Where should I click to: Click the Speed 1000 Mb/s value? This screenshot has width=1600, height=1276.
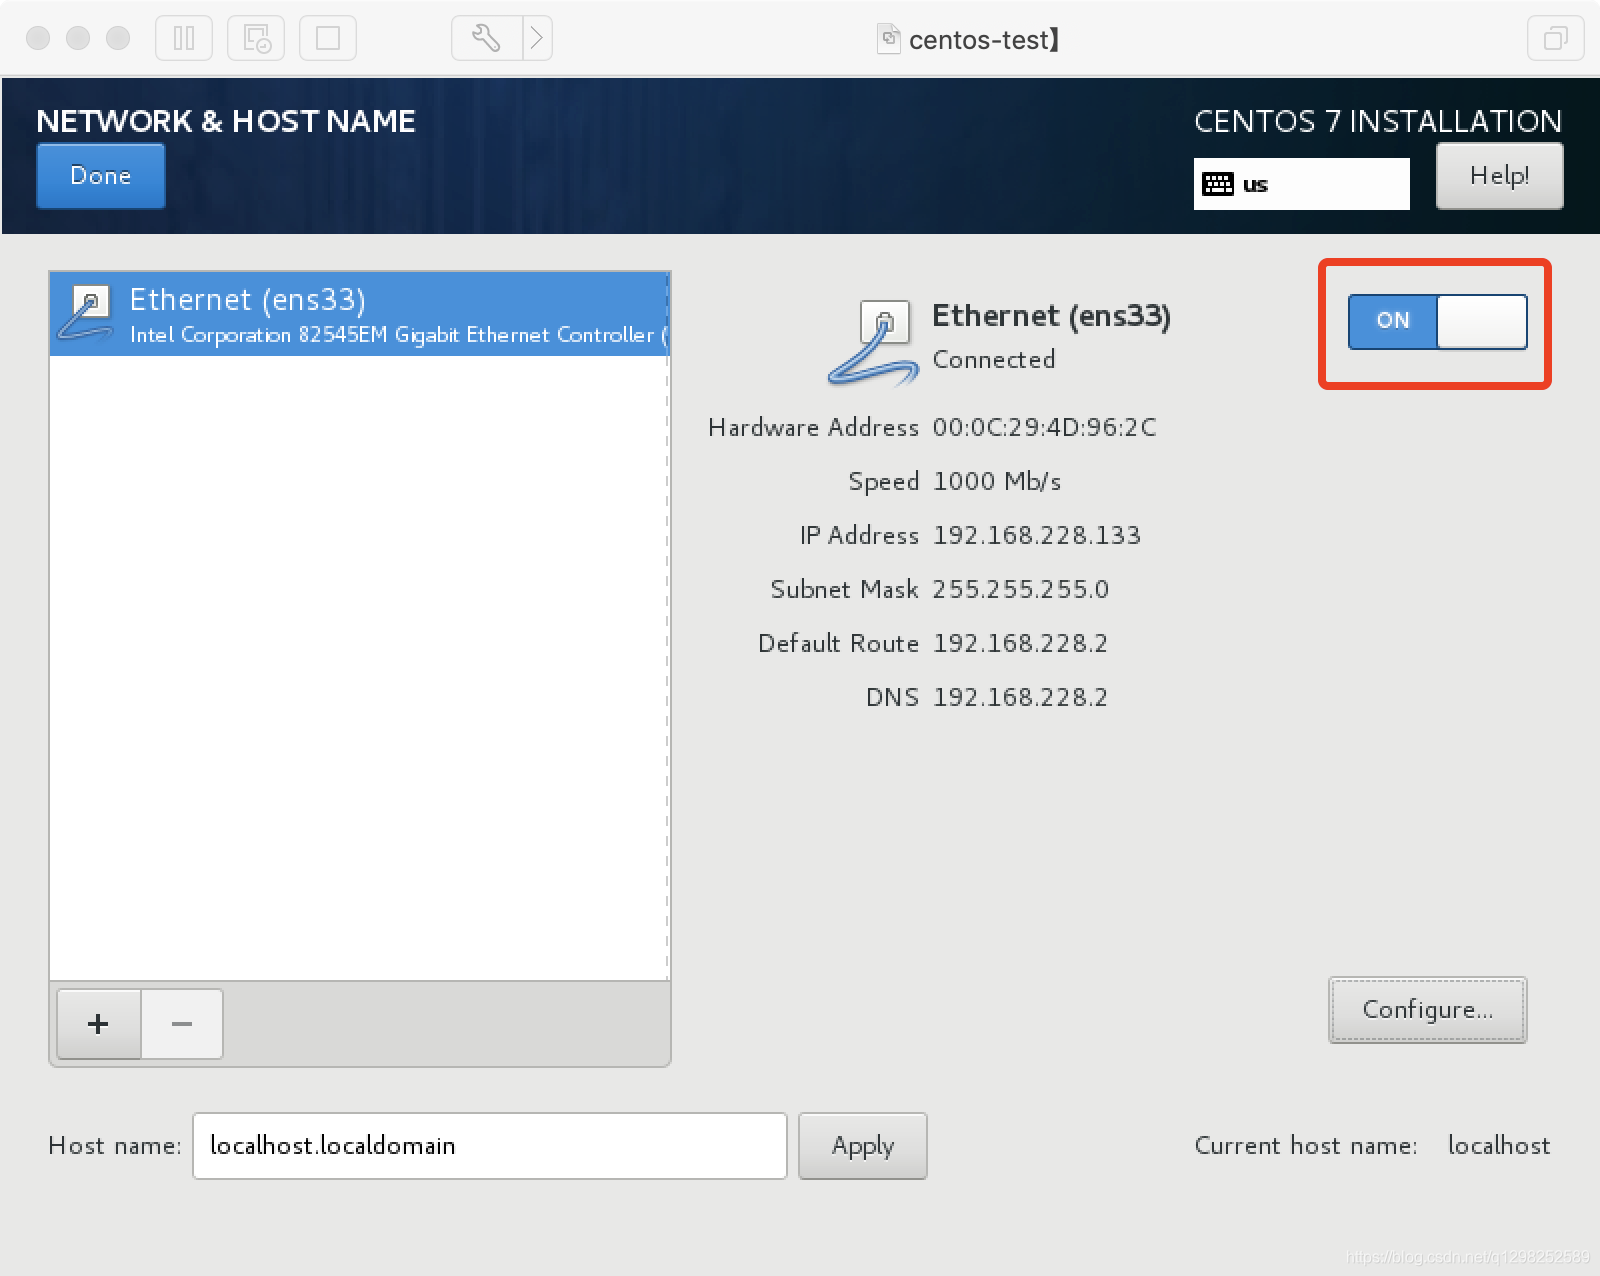[997, 481]
